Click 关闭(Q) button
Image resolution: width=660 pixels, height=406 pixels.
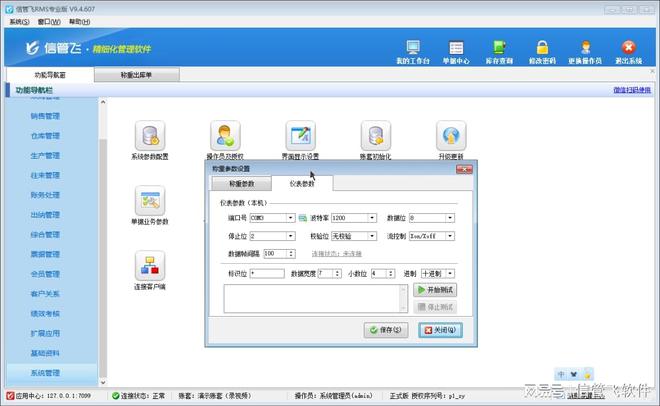tap(440, 330)
